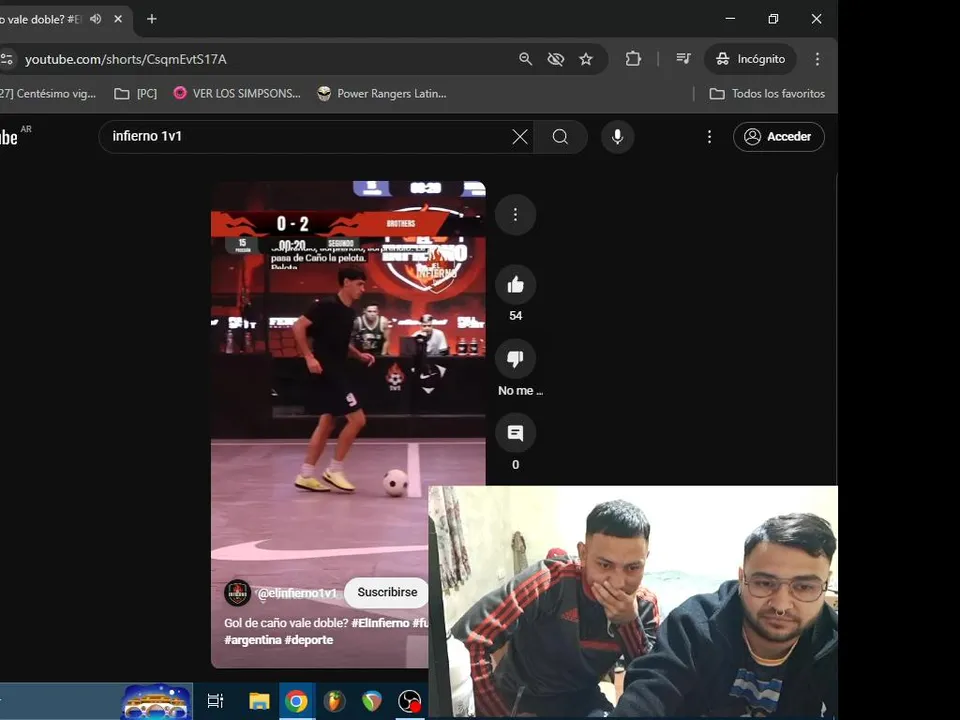Screen dimensions: 960x720
Task: Open File Explorer from taskbar
Action: click(259, 701)
